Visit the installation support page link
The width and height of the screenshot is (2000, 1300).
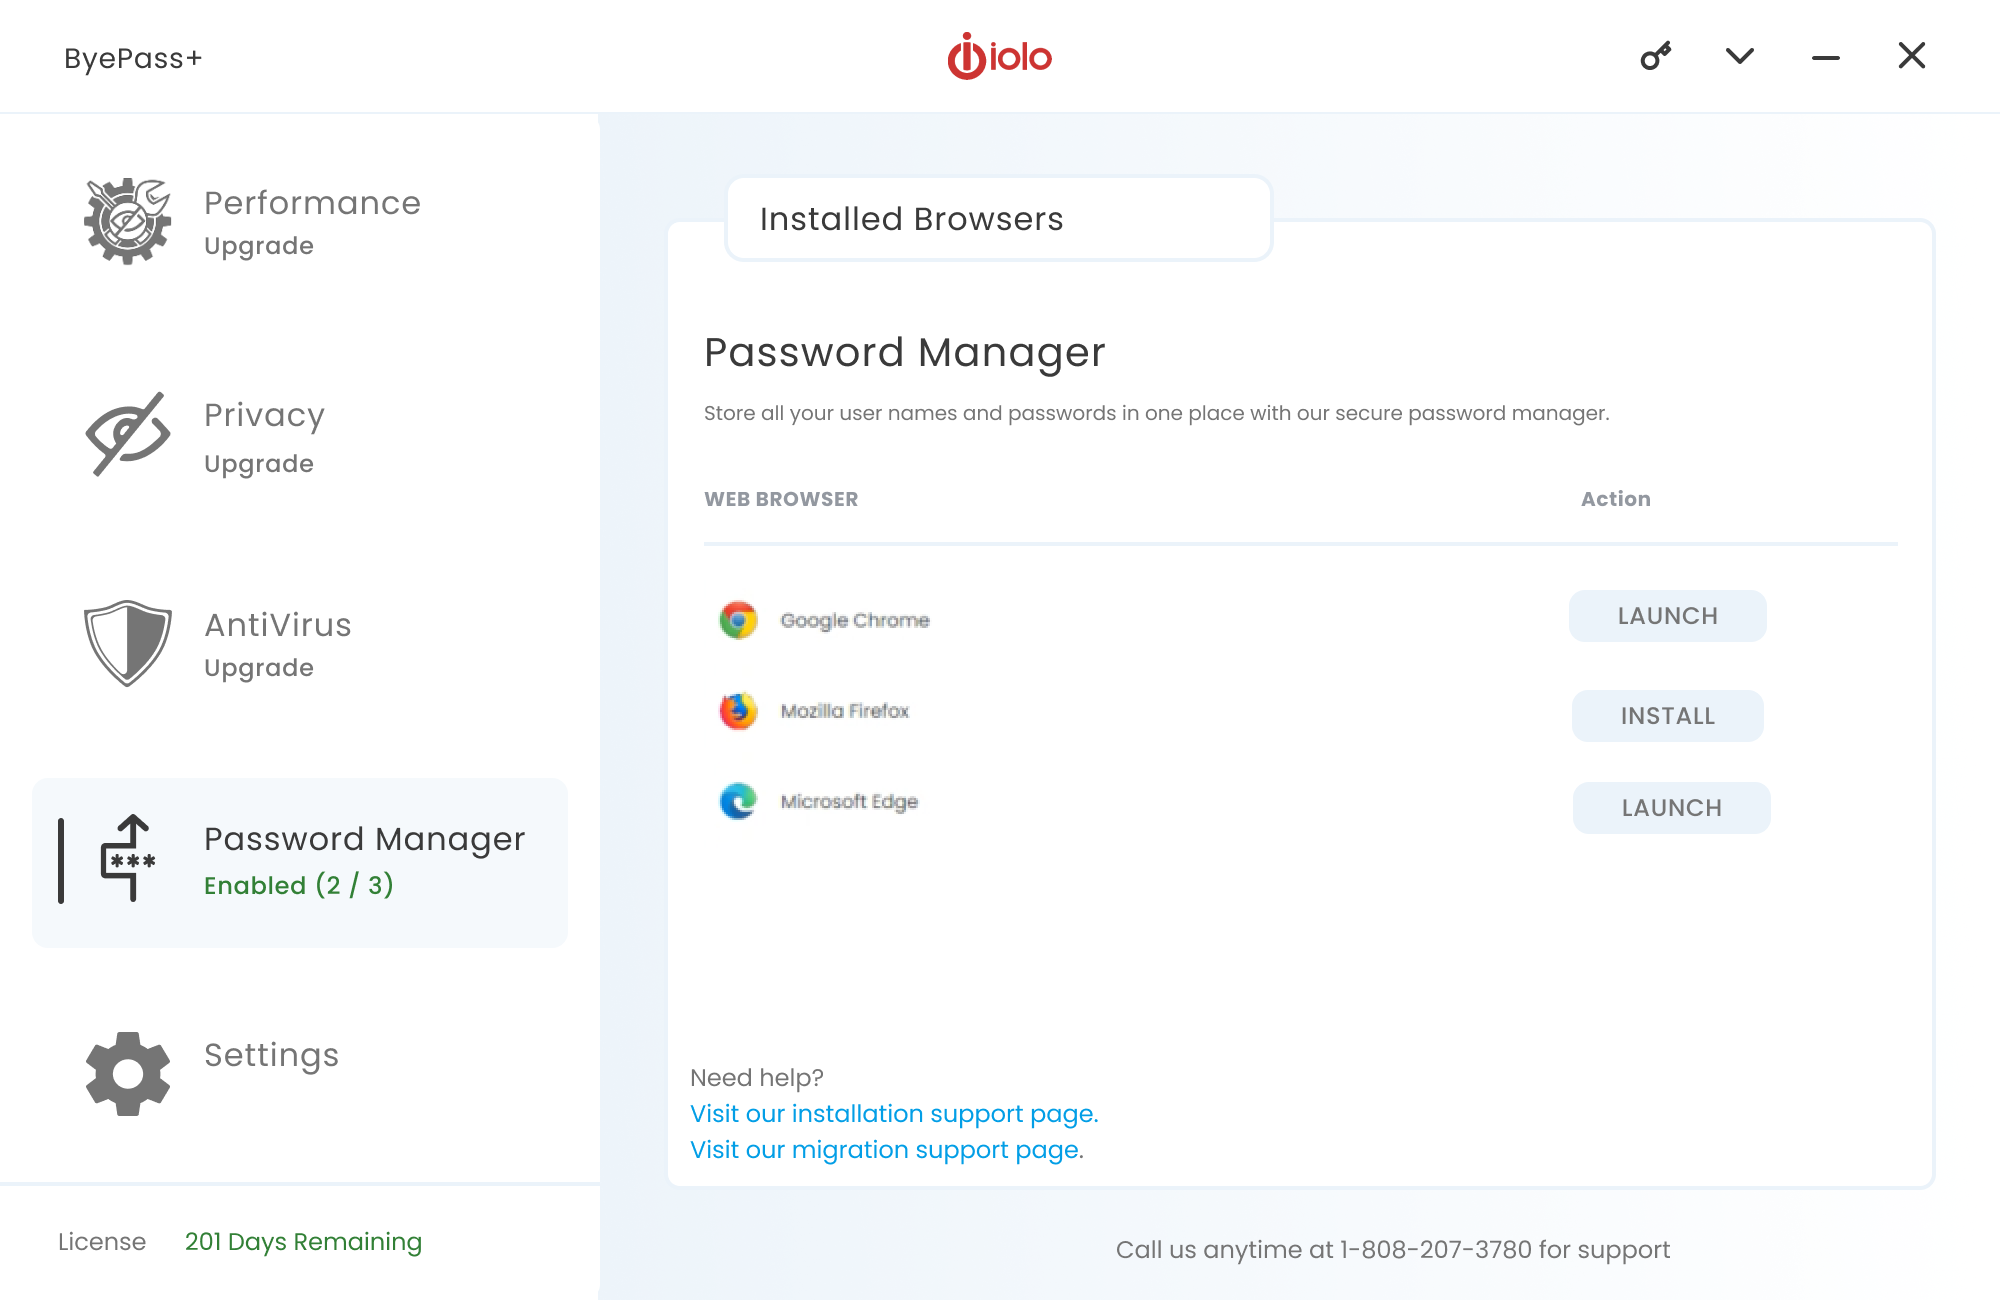(x=894, y=1114)
